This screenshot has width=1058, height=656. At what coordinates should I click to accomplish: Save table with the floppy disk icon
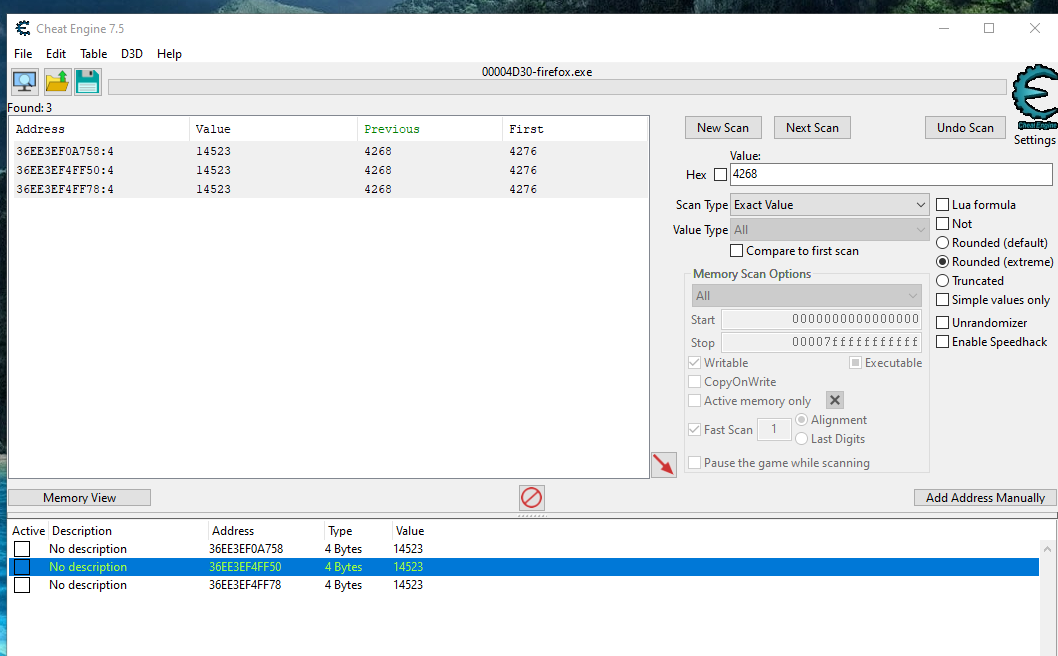(88, 82)
